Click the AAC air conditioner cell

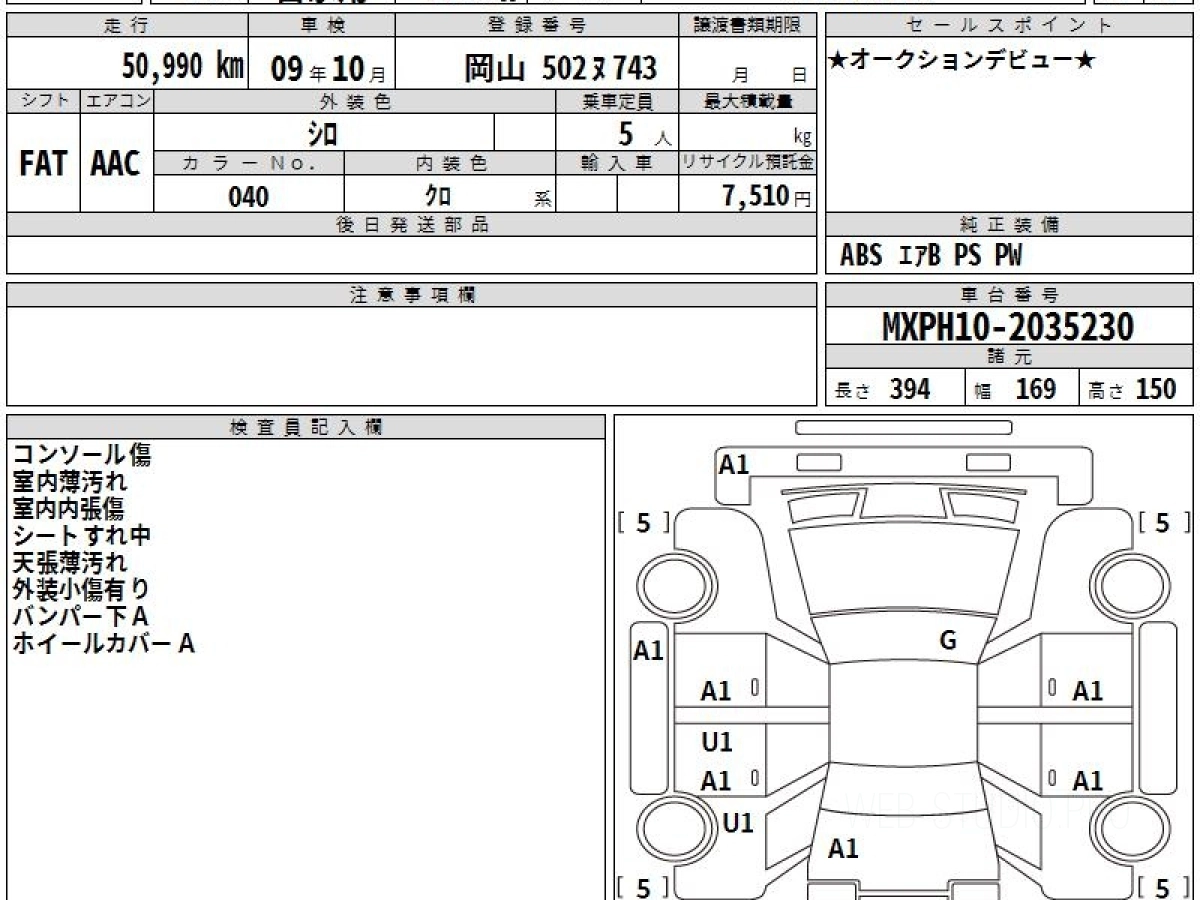coord(116,165)
